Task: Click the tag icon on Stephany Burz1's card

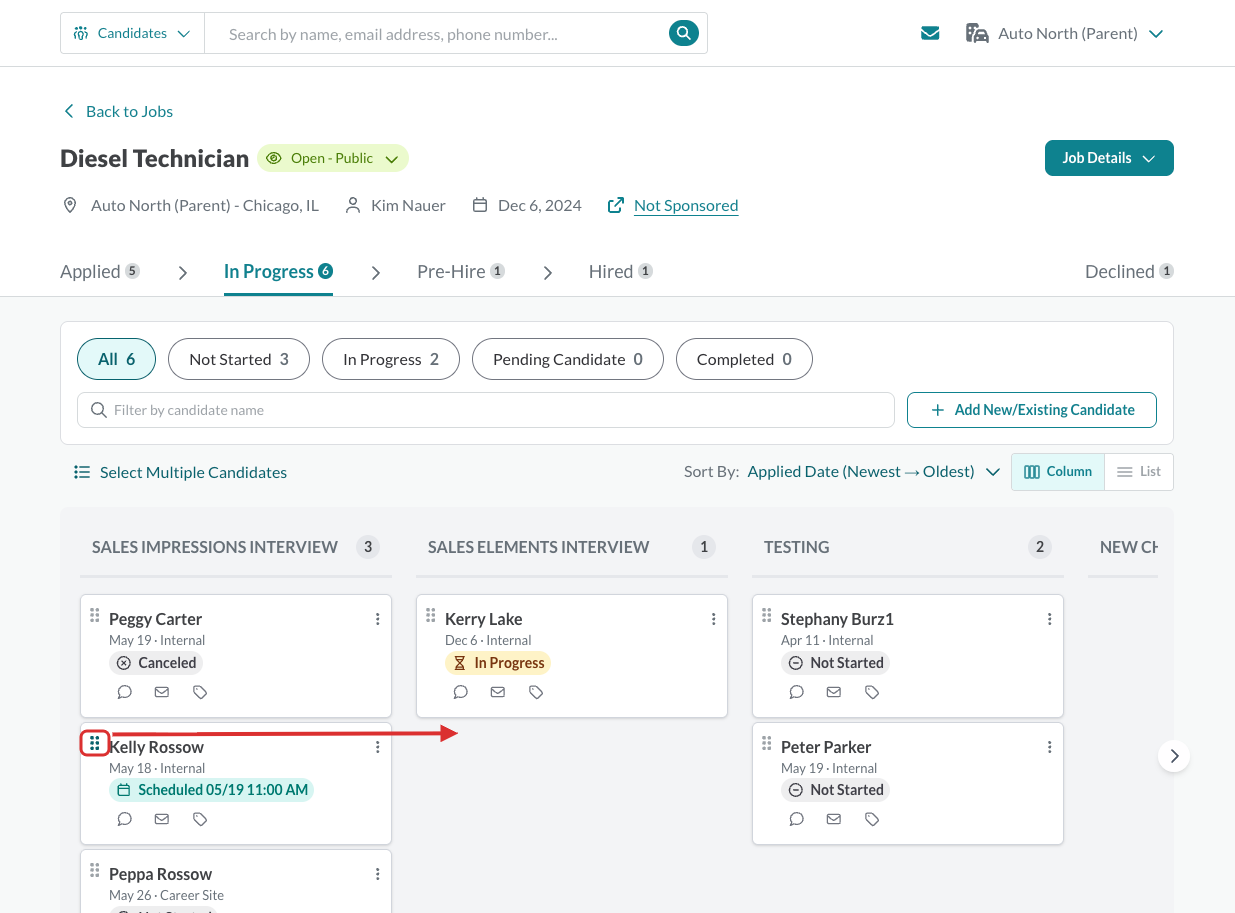Action: click(872, 692)
